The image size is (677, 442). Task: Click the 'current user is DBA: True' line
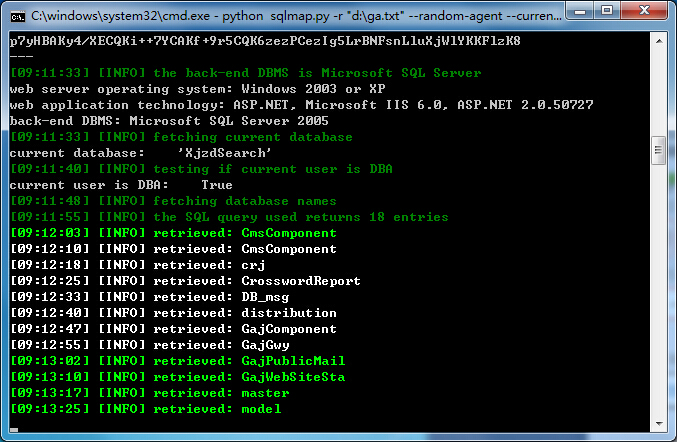[121, 185]
